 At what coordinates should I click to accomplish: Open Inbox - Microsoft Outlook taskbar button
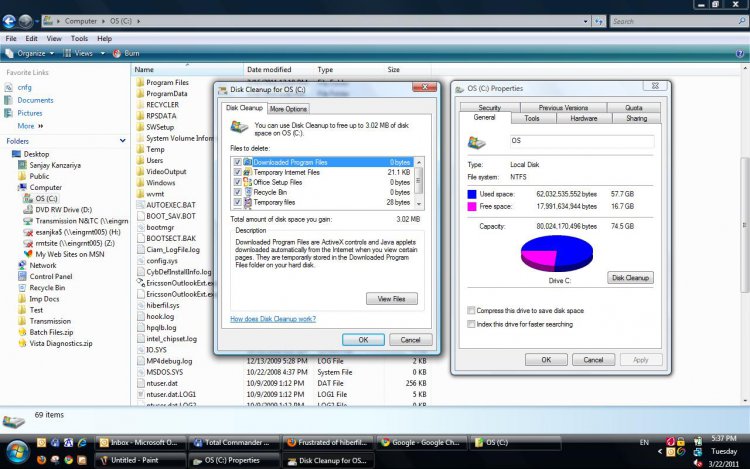pos(141,443)
